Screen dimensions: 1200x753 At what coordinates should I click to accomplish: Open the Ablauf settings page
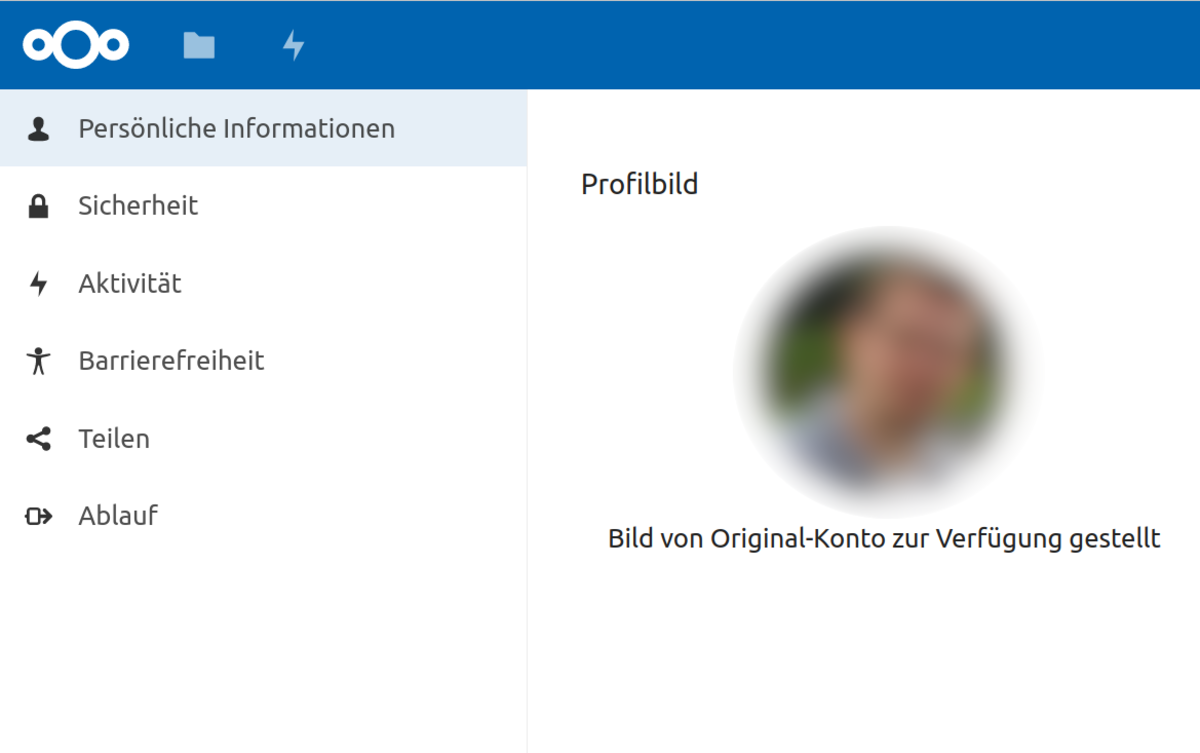point(118,516)
